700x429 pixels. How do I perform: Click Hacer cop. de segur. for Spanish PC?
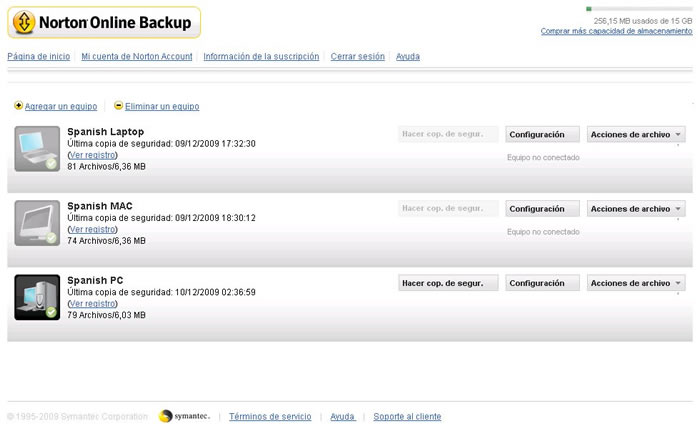(448, 283)
